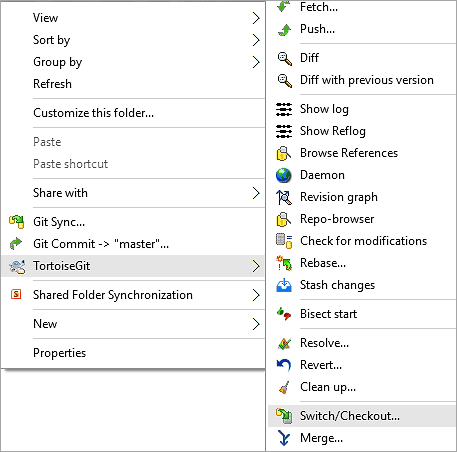Click the Show log list icon
This screenshot has height=452, width=457.
click(284, 109)
